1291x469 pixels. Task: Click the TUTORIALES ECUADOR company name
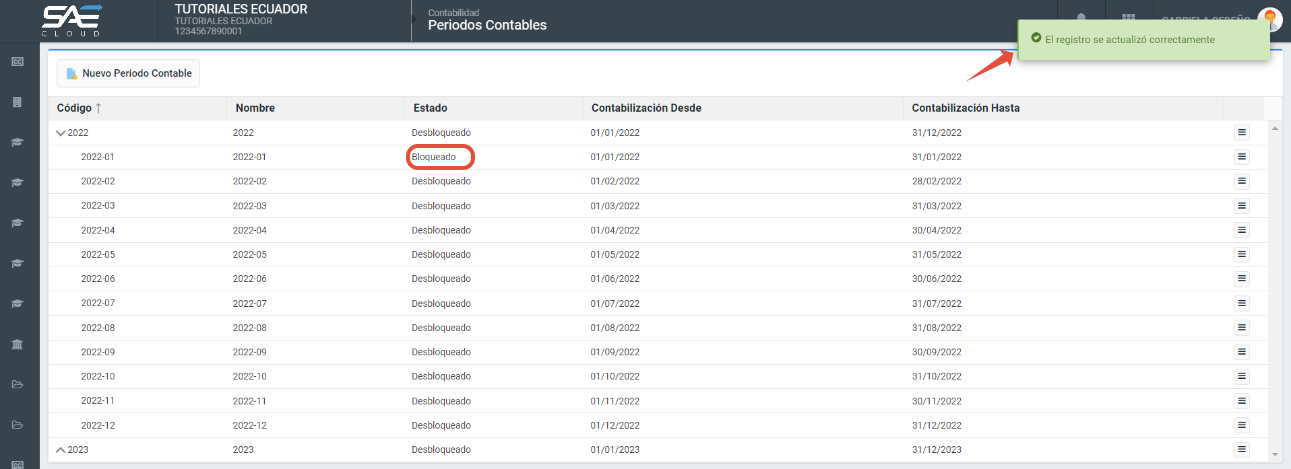(241, 9)
